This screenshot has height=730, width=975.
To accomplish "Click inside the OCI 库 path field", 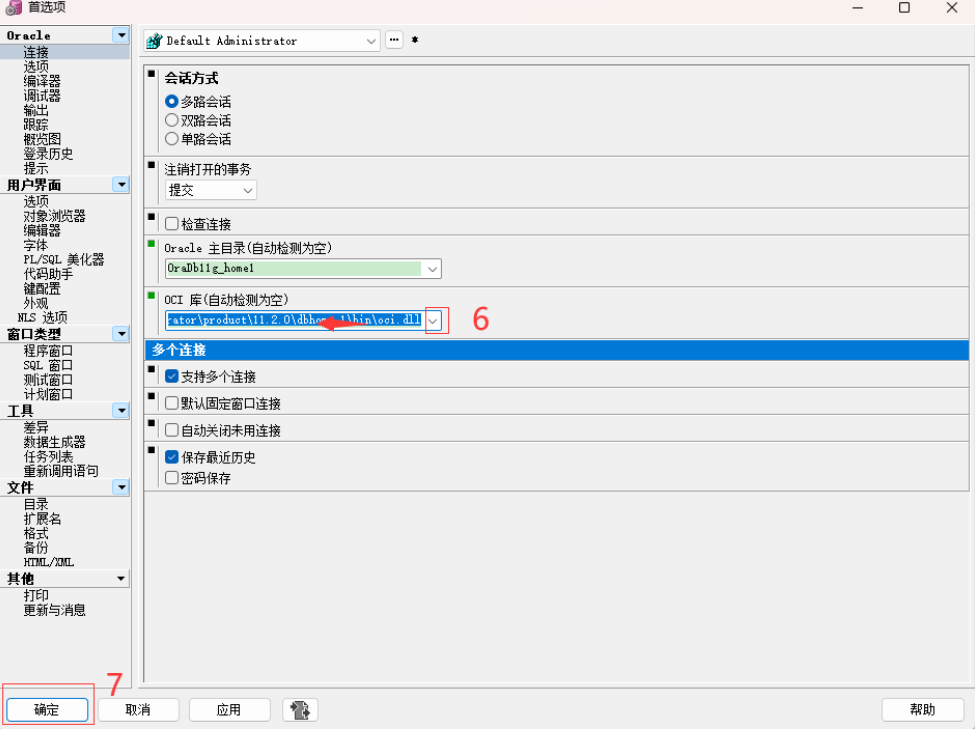I will [294, 321].
